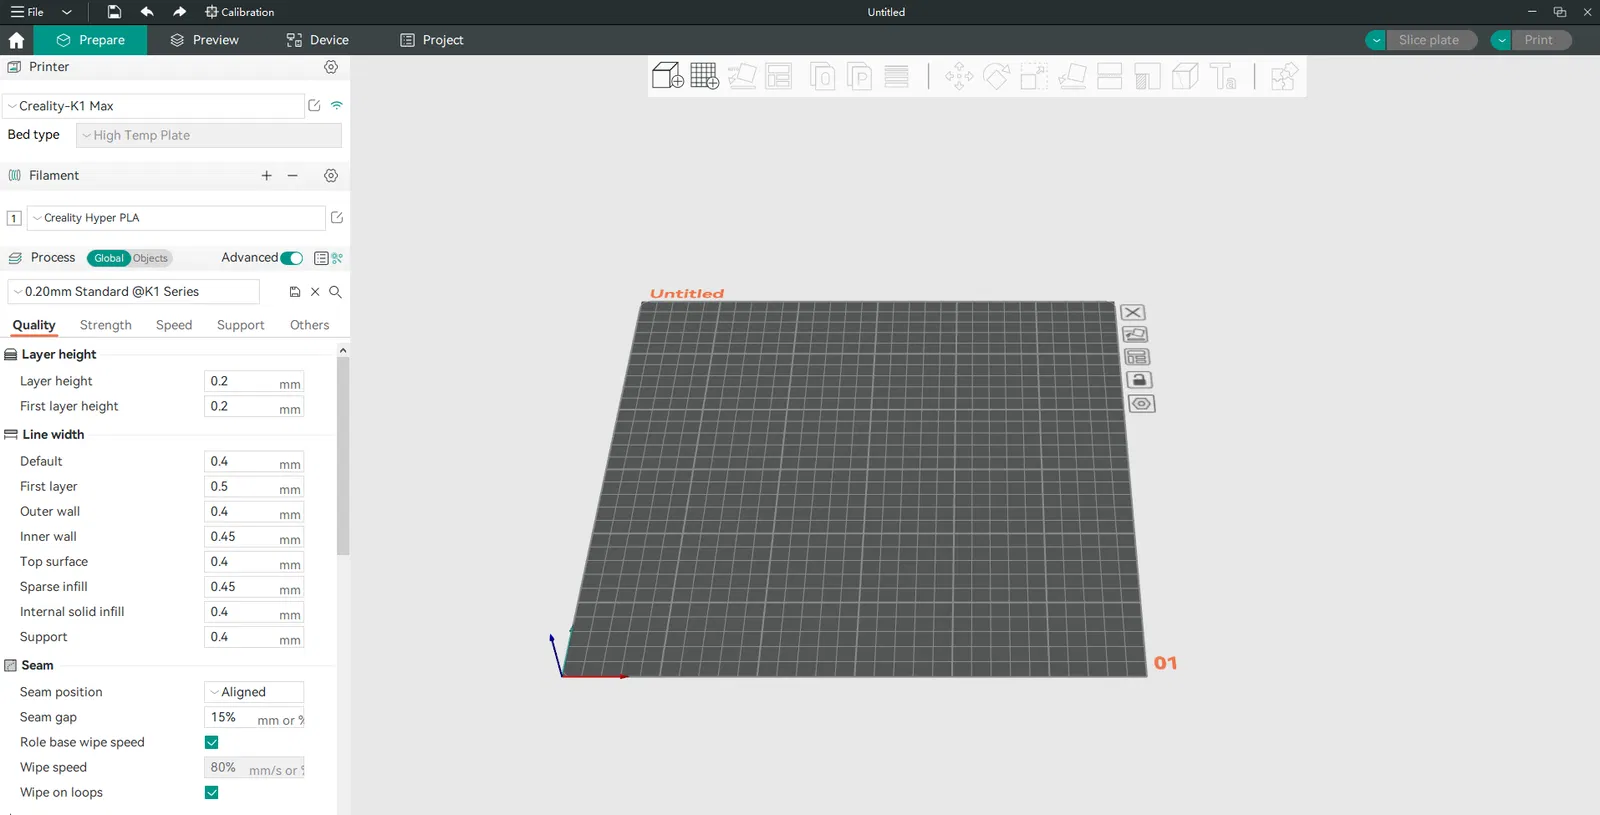Viewport: 1600px width, 815px height.
Task: Switch to the Strength tab
Action: point(106,325)
